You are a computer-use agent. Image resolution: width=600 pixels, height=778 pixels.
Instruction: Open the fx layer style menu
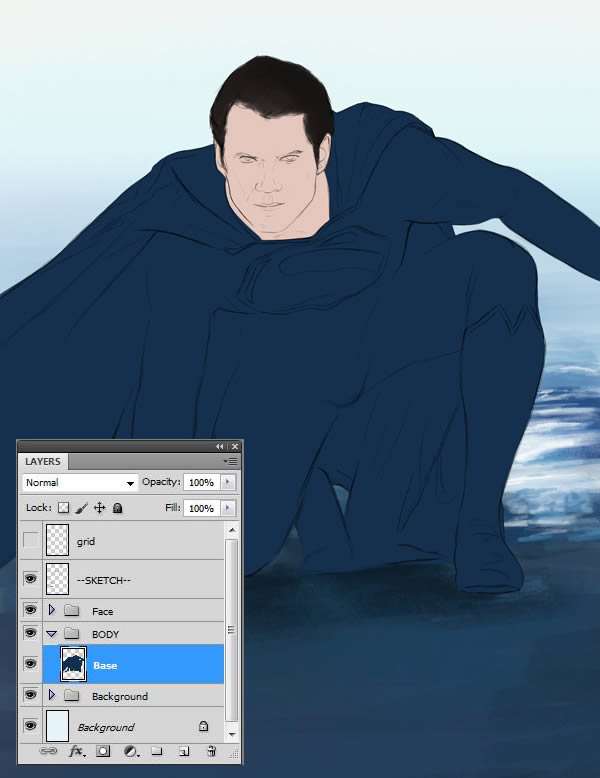coord(76,751)
